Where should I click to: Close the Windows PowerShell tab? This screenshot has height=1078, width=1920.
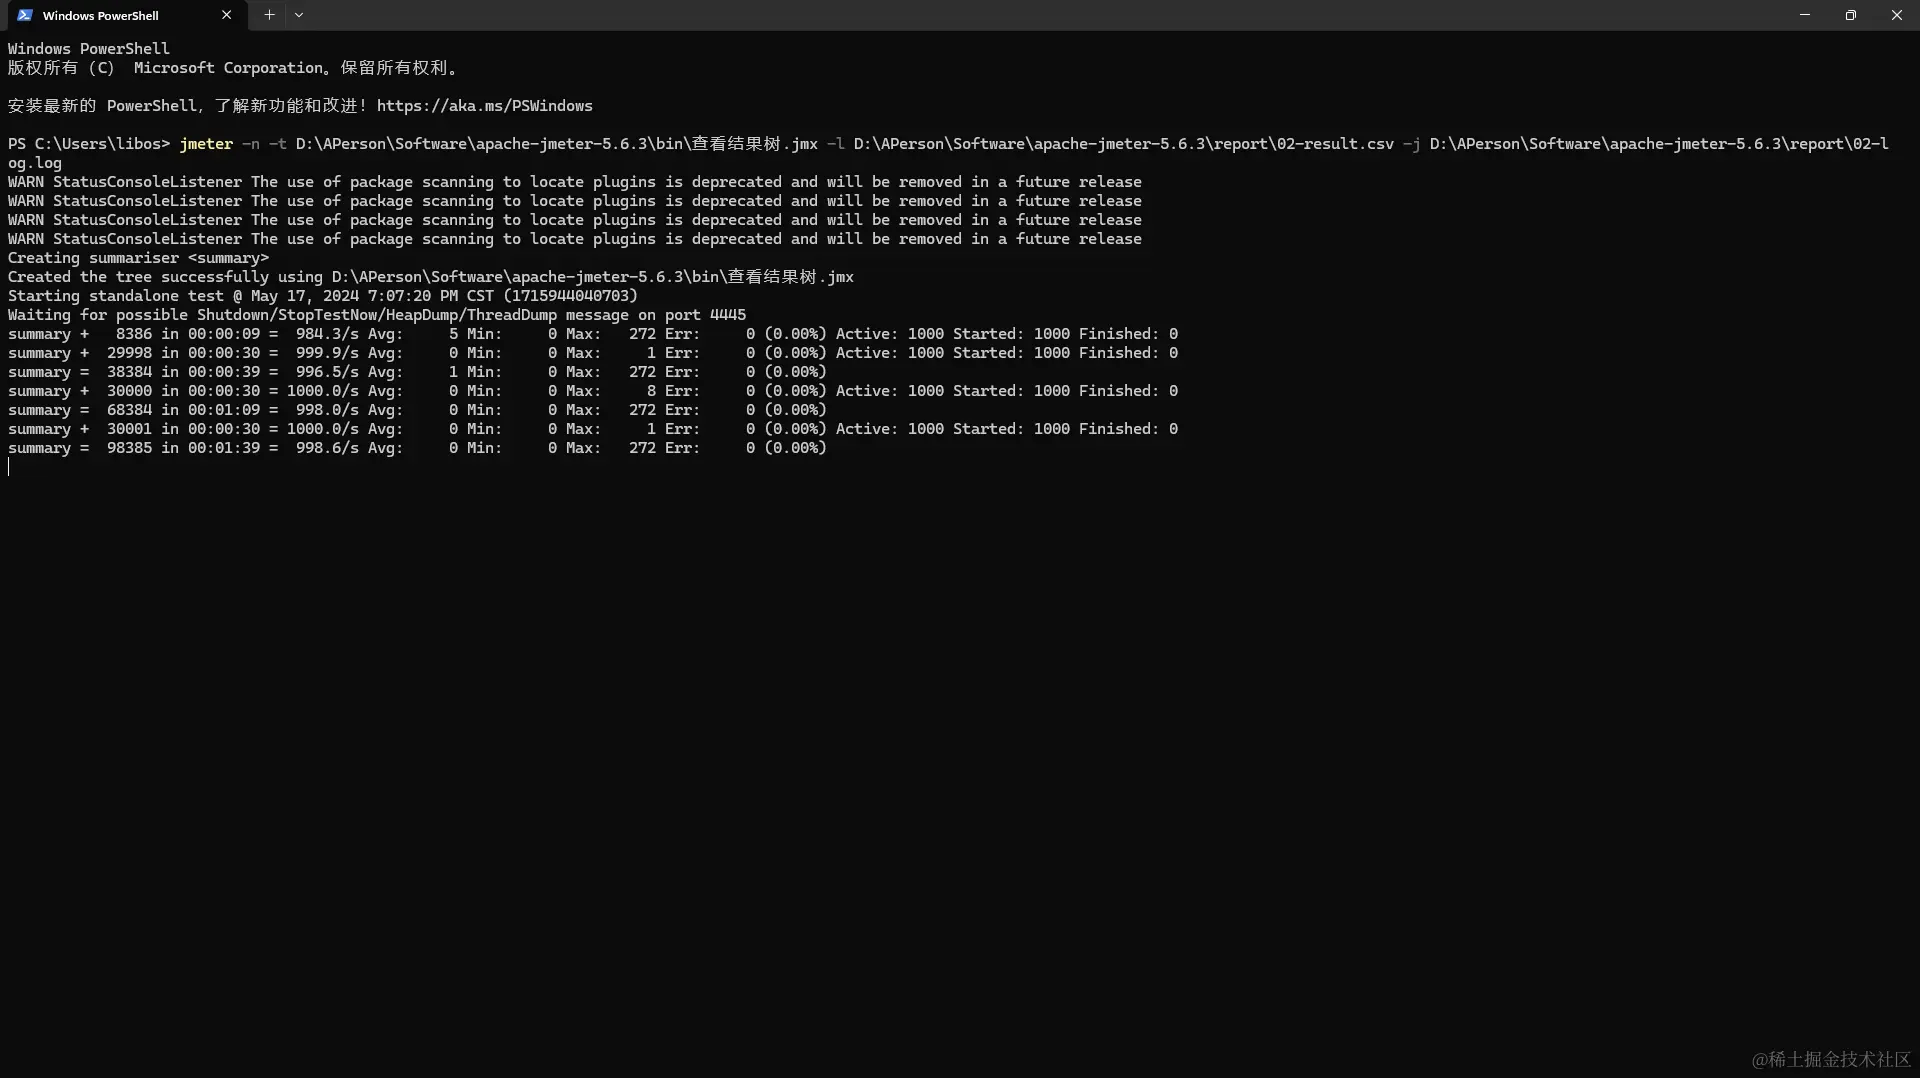coord(226,15)
